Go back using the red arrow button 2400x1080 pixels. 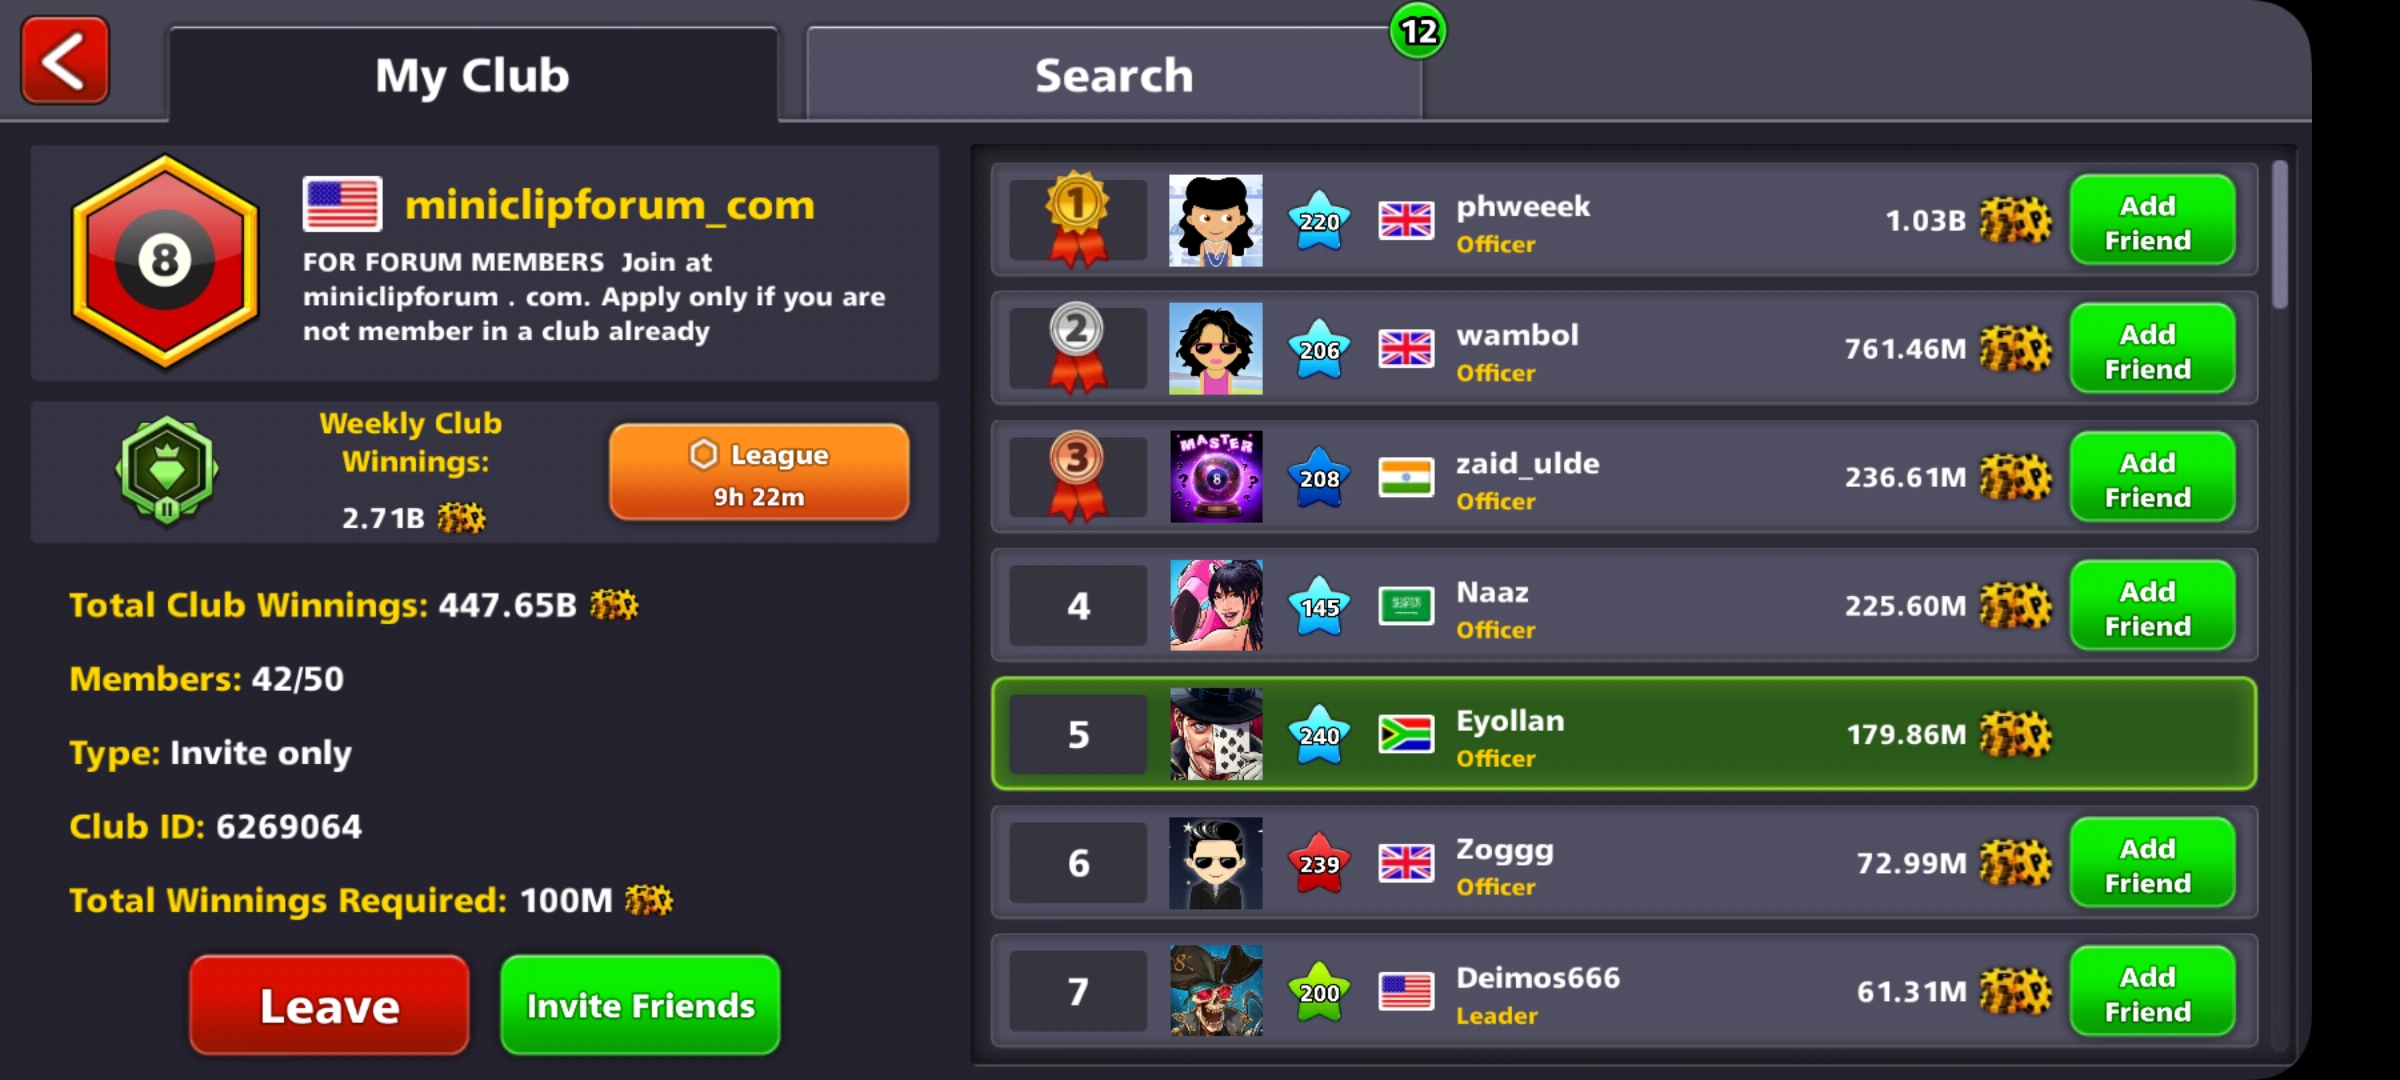coord(65,61)
